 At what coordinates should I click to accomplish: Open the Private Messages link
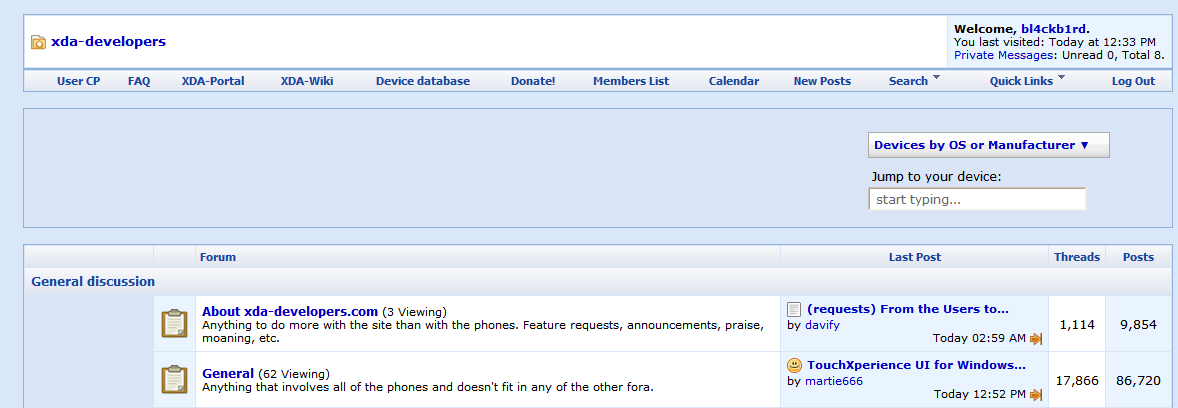(x=1003, y=55)
